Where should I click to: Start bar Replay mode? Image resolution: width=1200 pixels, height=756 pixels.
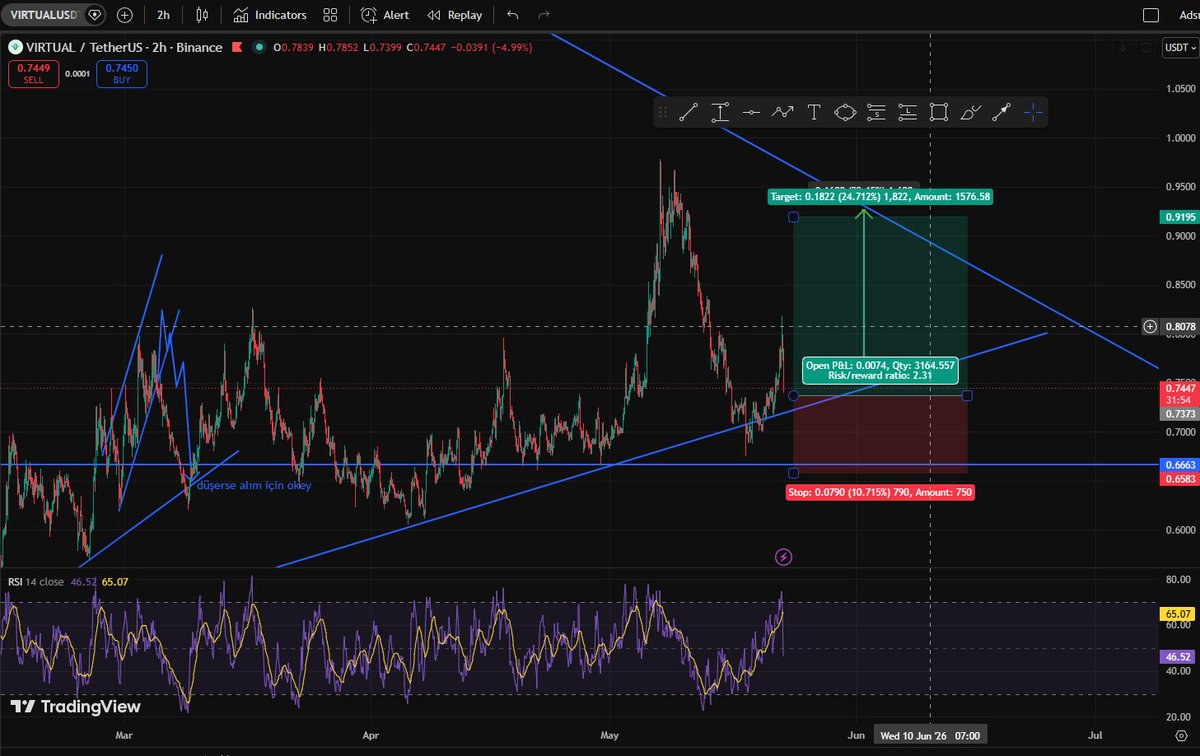point(454,15)
